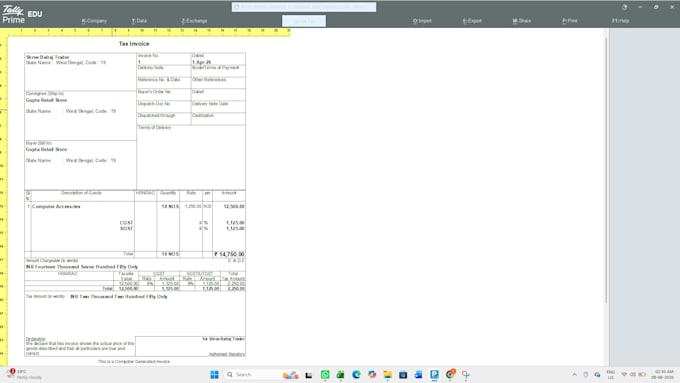Click the G: Go To button

304,21
